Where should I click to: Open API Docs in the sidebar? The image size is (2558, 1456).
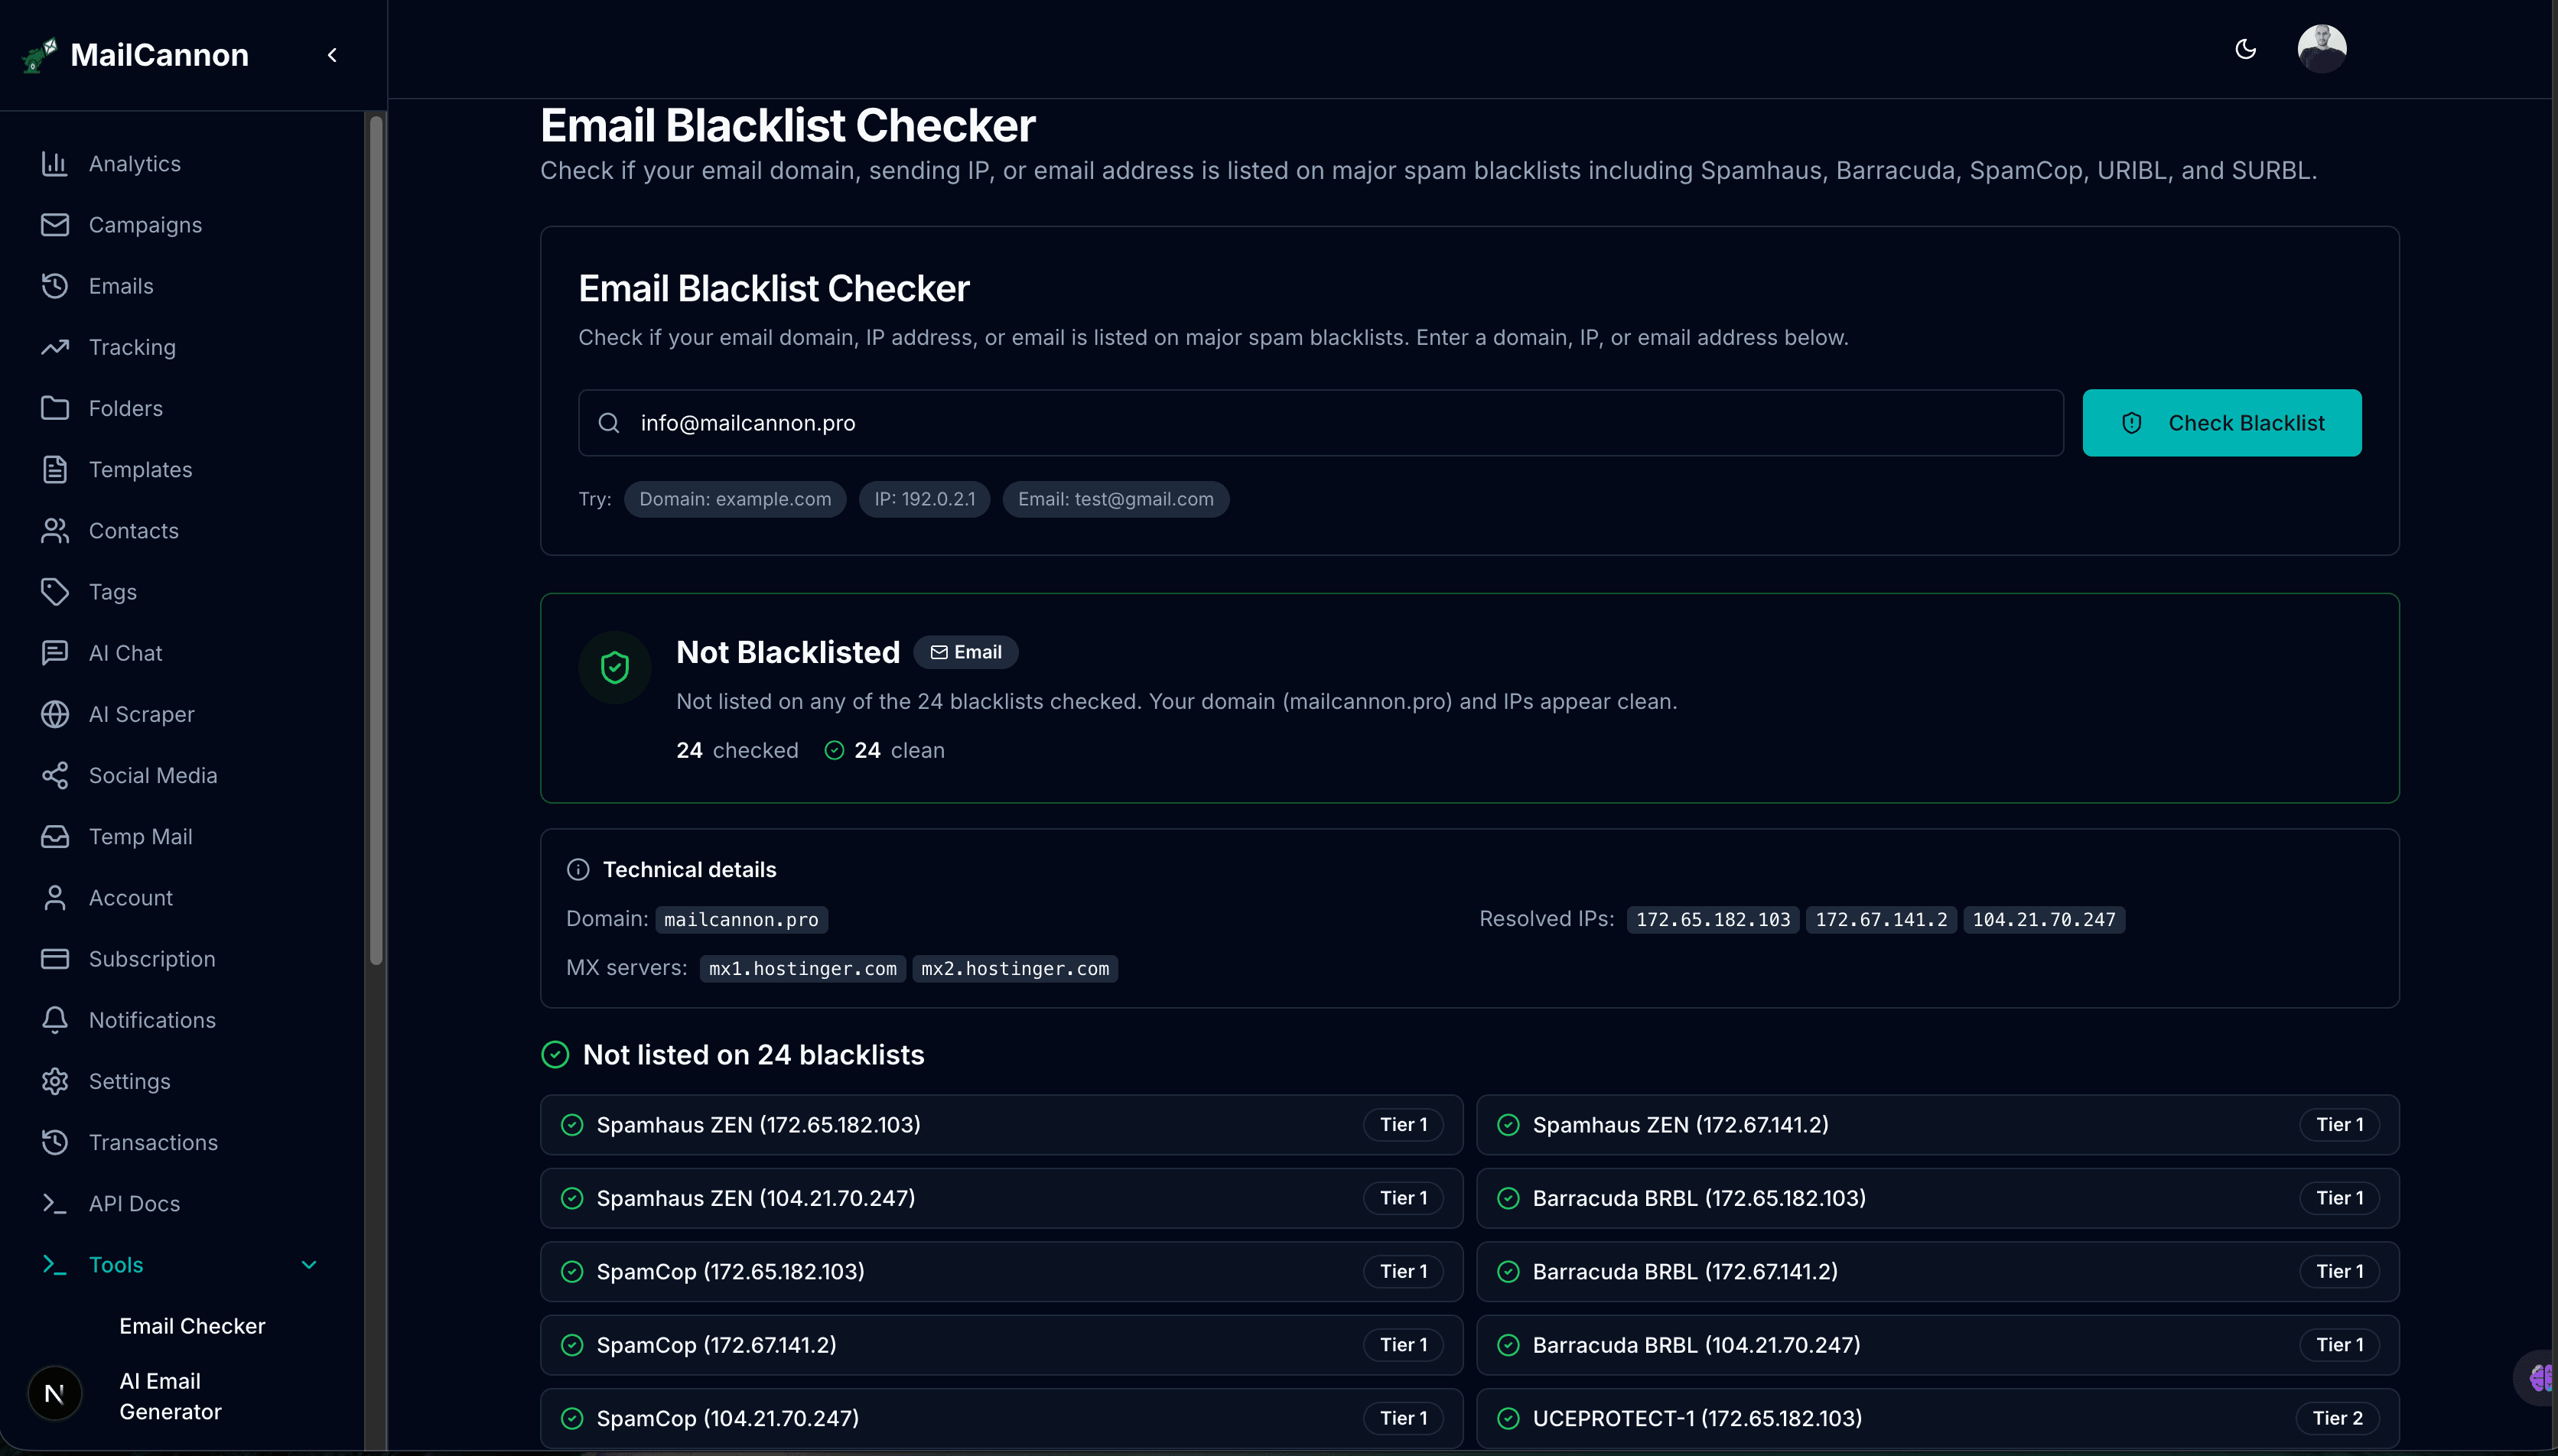[134, 1203]
